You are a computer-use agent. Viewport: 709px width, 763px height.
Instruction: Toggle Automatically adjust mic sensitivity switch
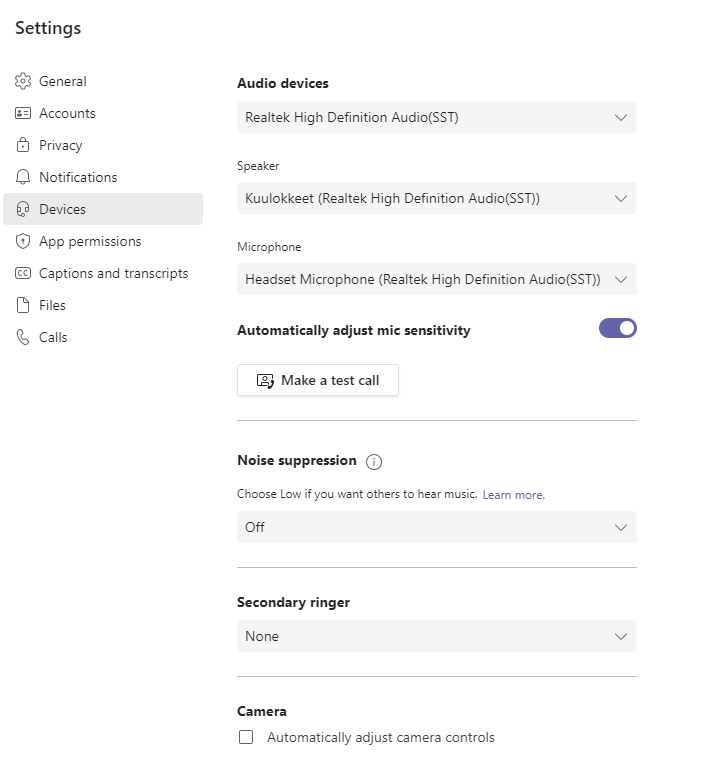[617, 328]
